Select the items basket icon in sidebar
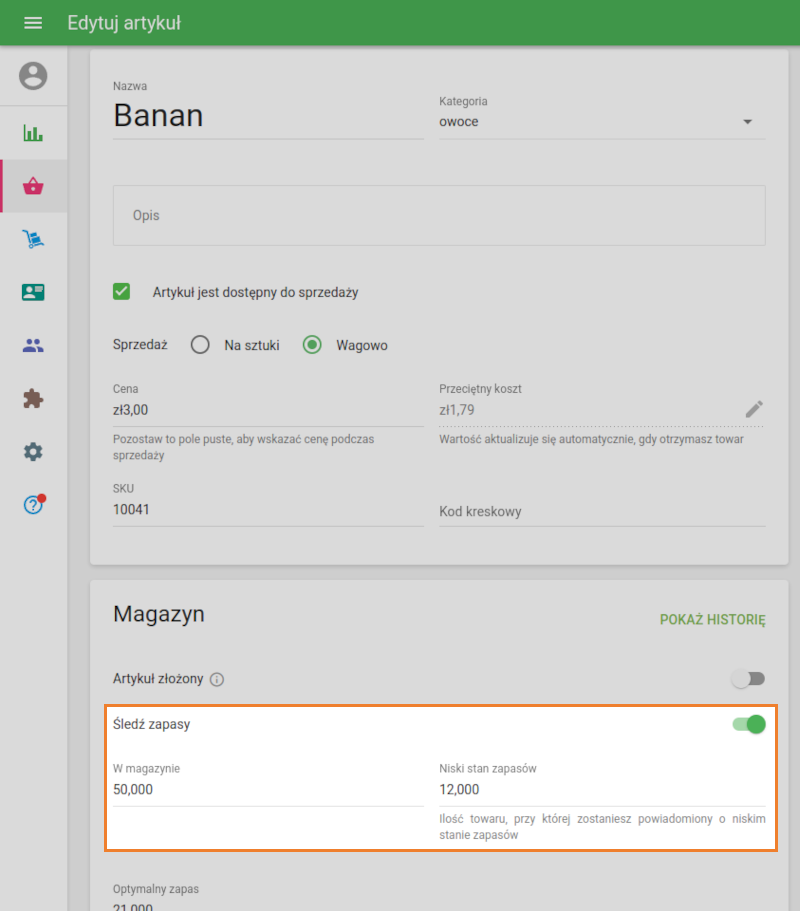This screenshot has width=800, height=911. coord(33,186)
